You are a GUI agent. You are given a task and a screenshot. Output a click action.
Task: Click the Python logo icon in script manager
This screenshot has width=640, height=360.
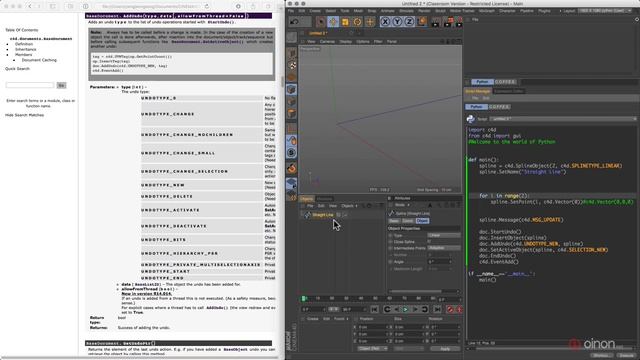[x=471, y=119]
